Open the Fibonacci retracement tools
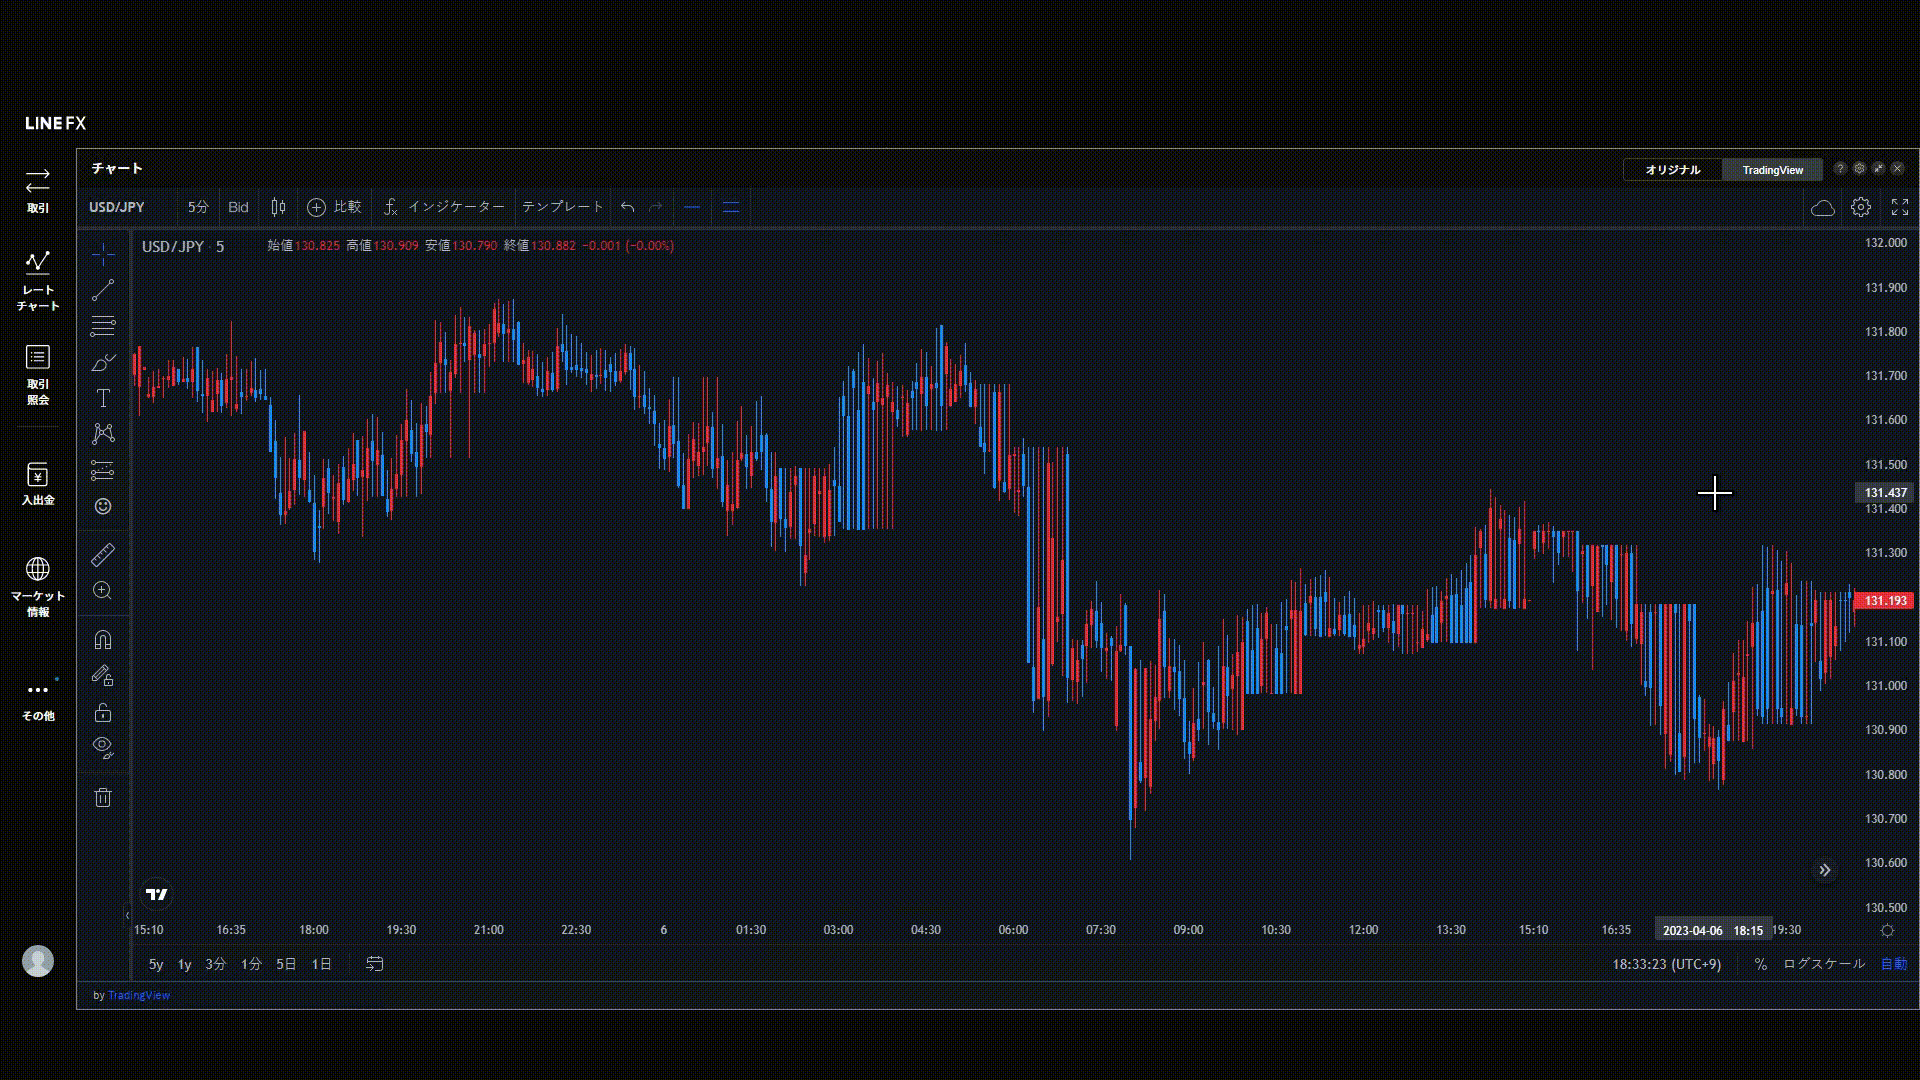This screenshot has width=1920, height=1080. [103, 326]
